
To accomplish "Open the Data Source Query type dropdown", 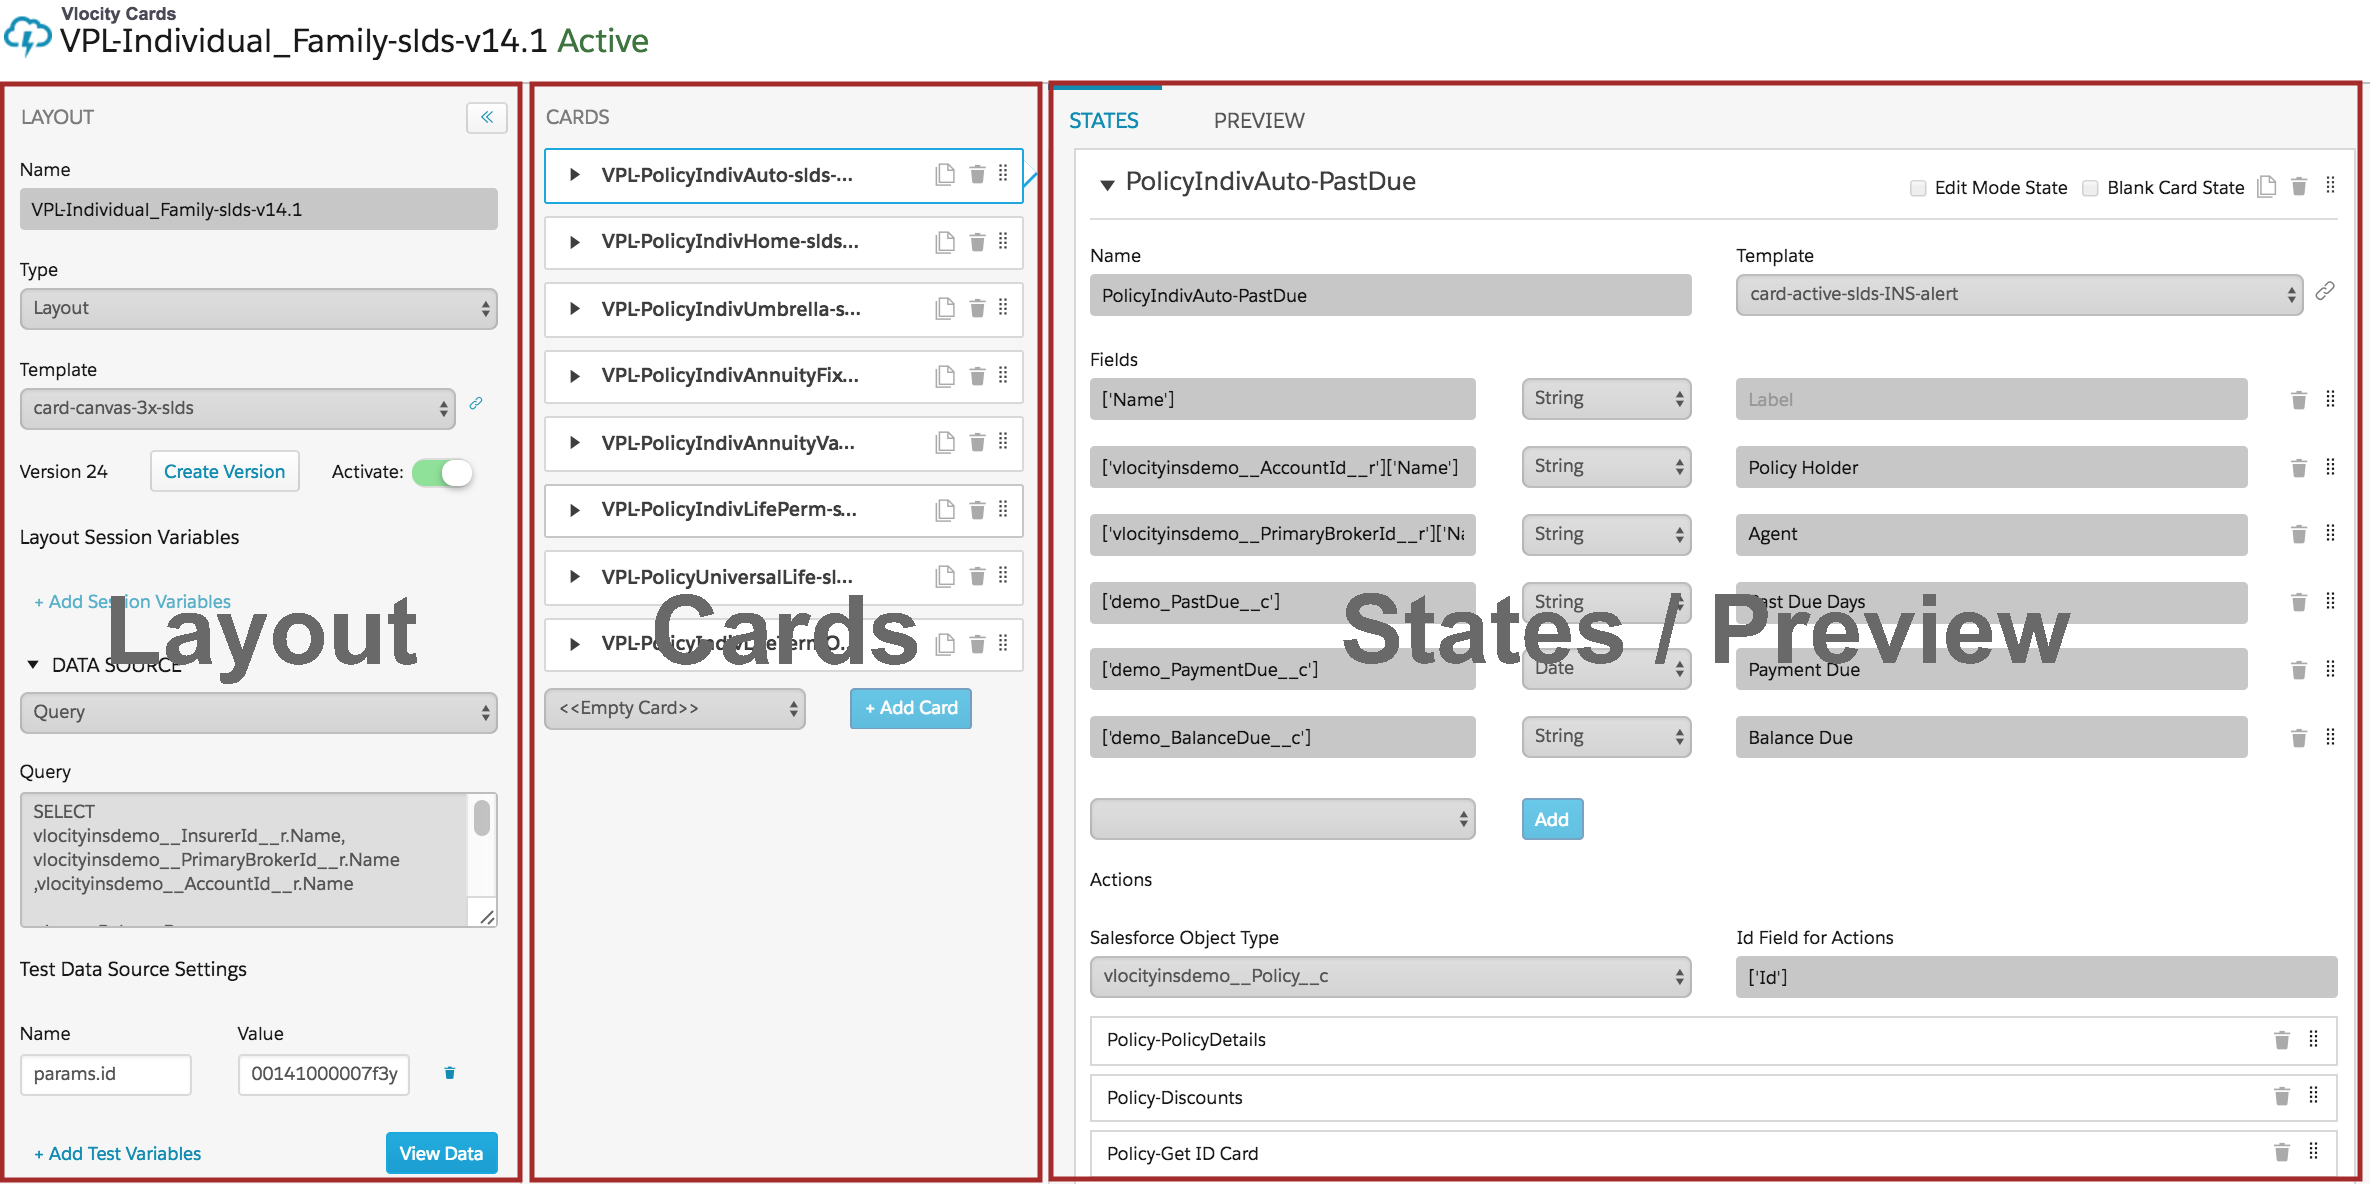I will 259,713.
